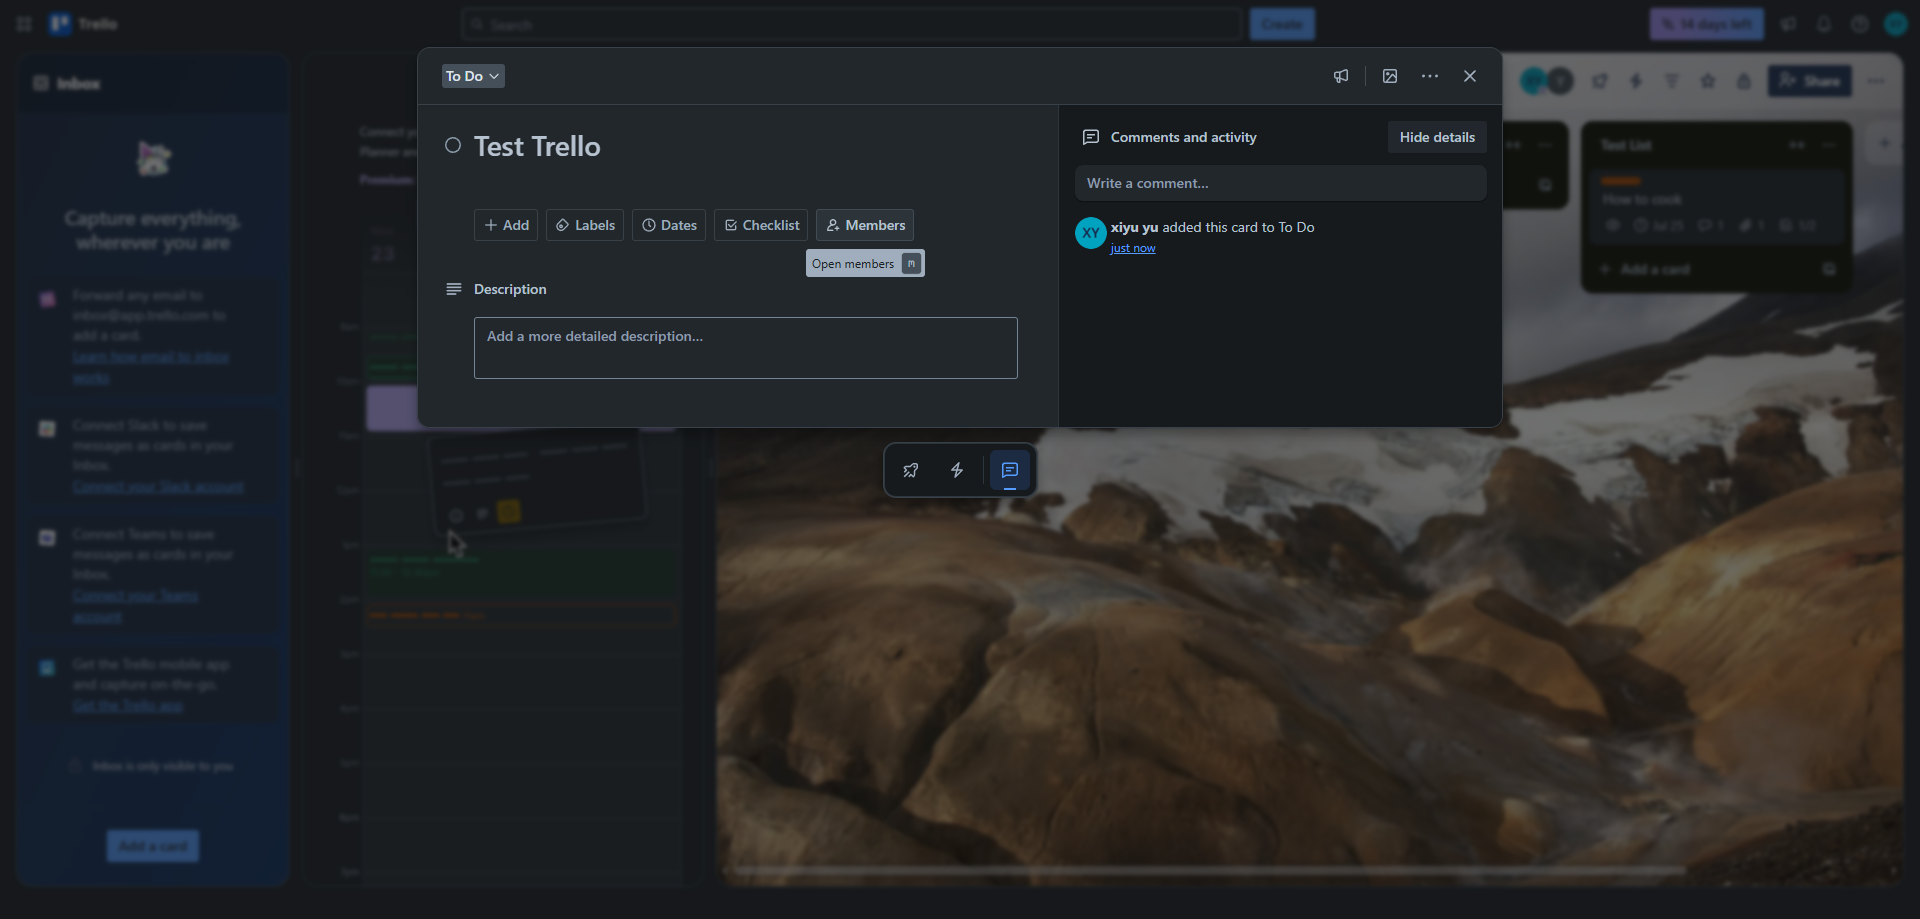Click Add a card button in Inbox
This screenshot has width=1920, height=919.
[153, 846]
